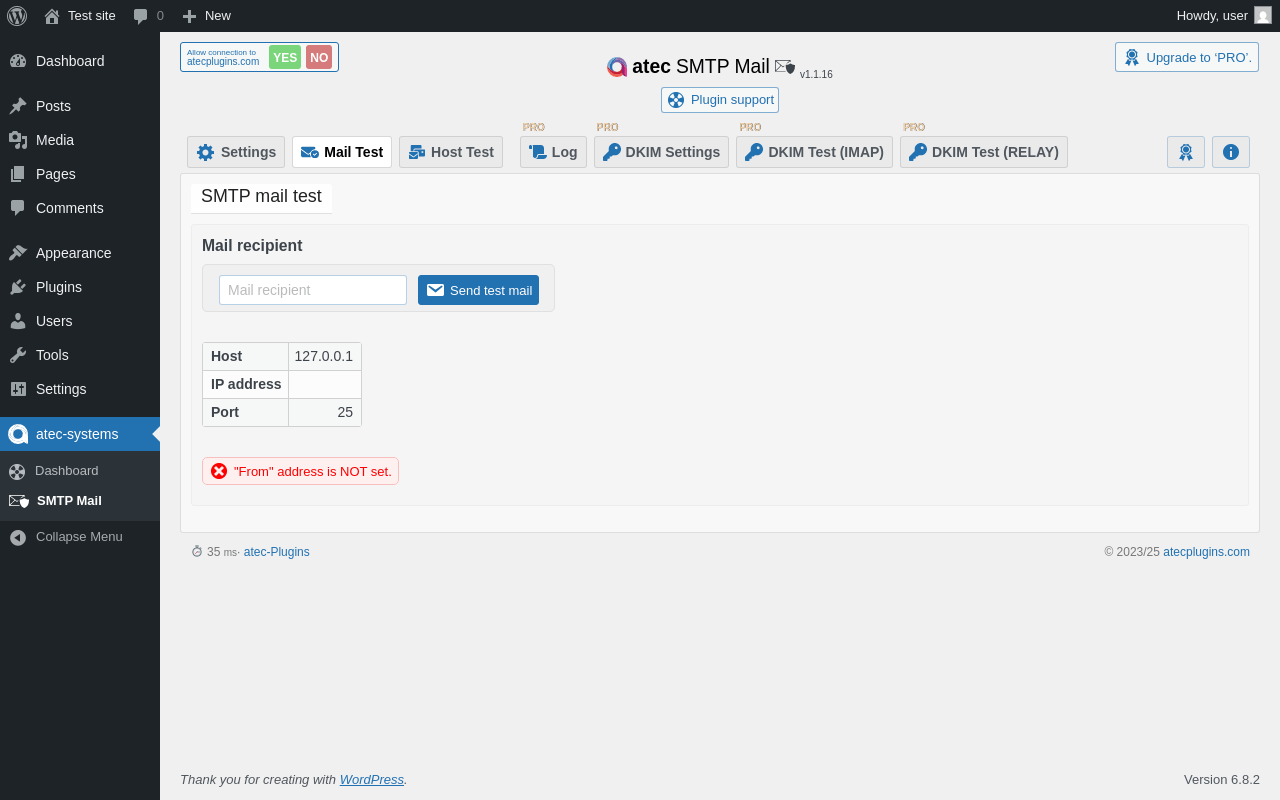Image resolution: width=1280 pixels, height=800 pixels.
Task: Open atecplugins.com copyright footer link
Action: (x=1206, y=552)
